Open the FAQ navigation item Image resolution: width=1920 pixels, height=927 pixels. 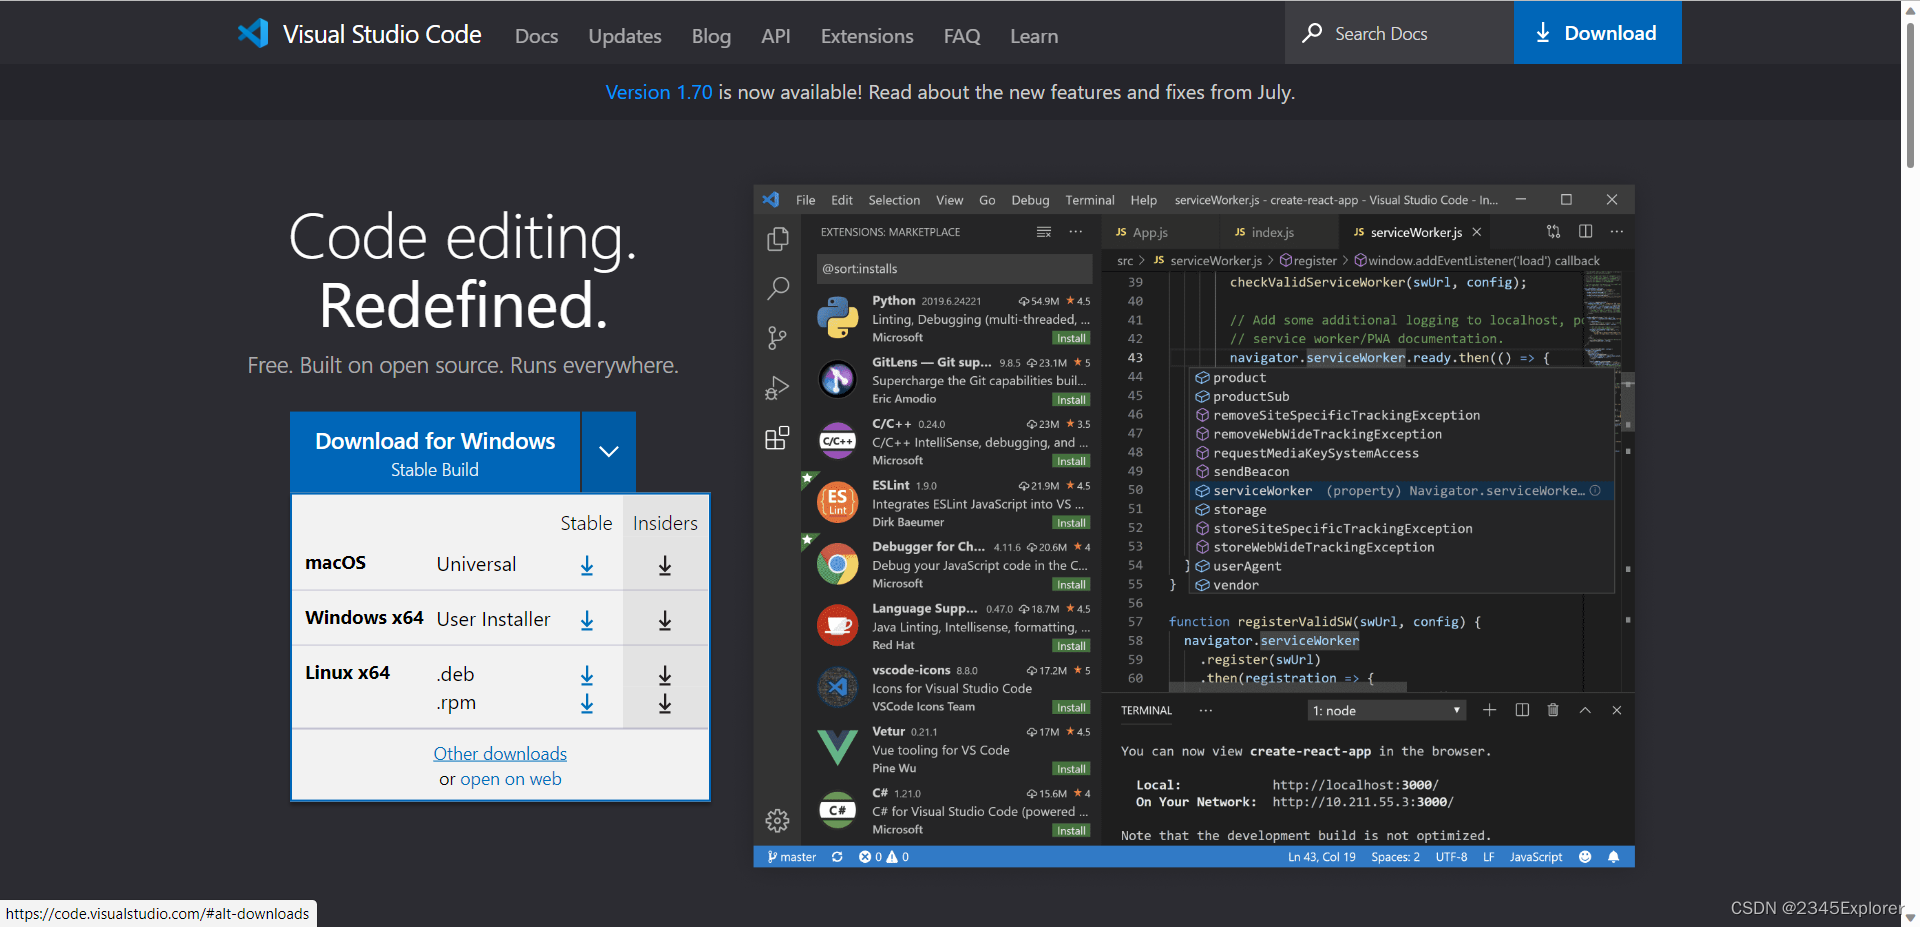962,36
